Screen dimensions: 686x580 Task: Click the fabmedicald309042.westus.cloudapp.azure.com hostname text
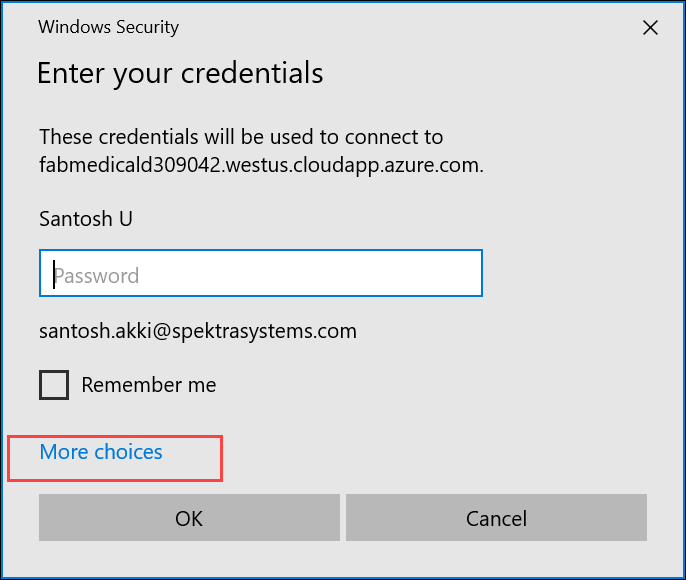(x=261, y=165)
